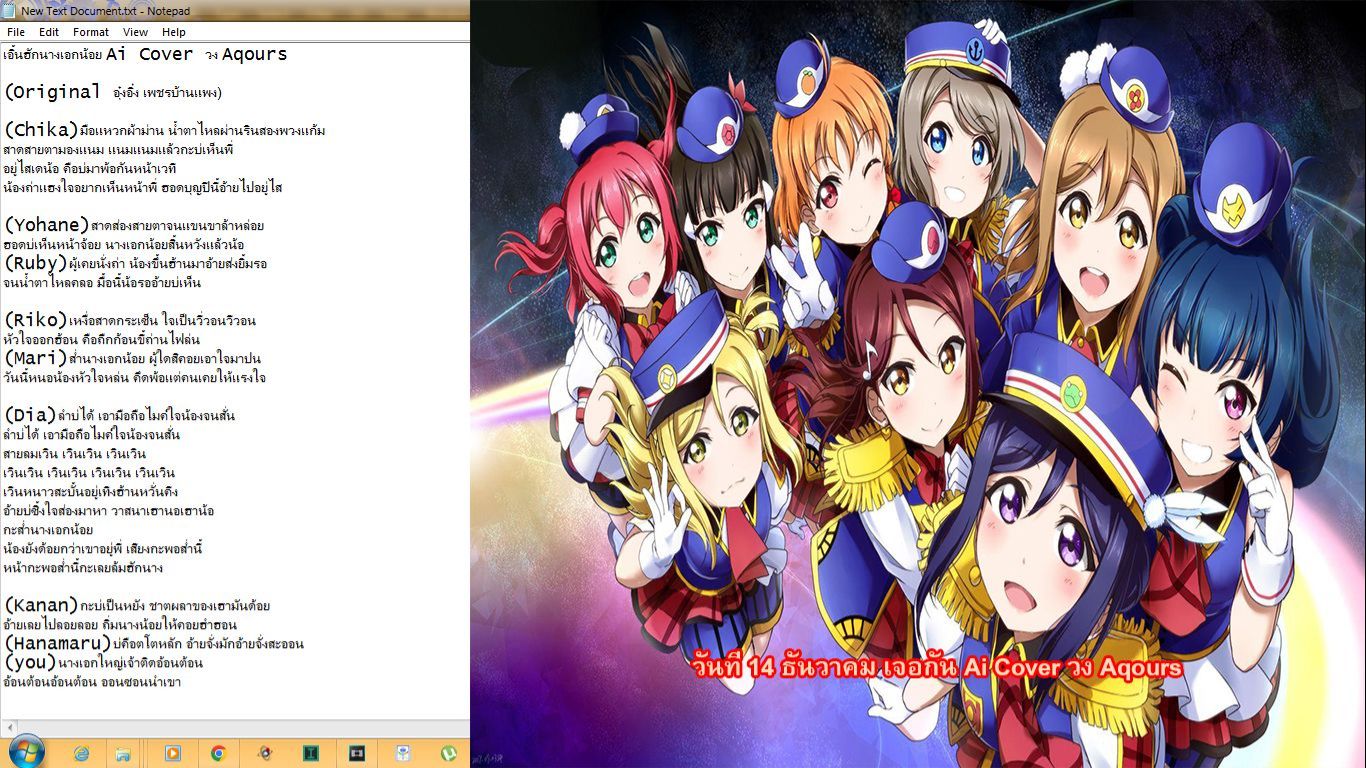Click the '(Riko)' singer label

point(36,320)
